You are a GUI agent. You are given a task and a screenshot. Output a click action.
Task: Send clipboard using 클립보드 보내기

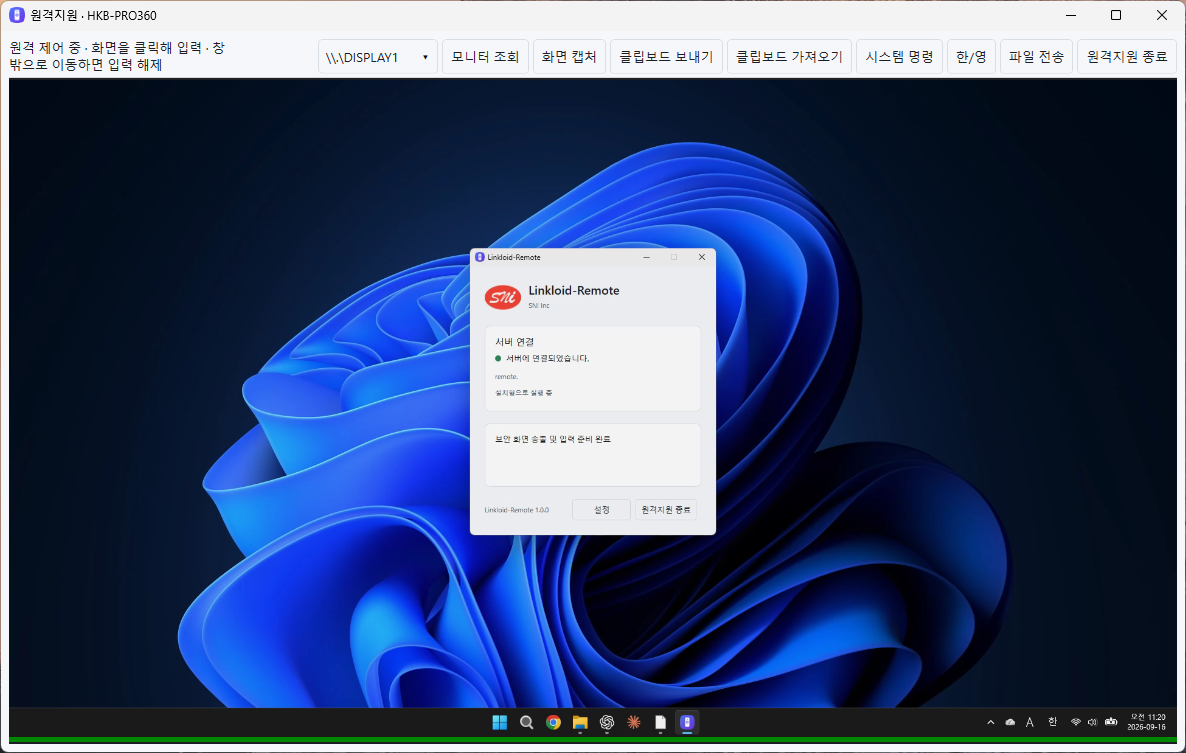(x=666, y=57)
